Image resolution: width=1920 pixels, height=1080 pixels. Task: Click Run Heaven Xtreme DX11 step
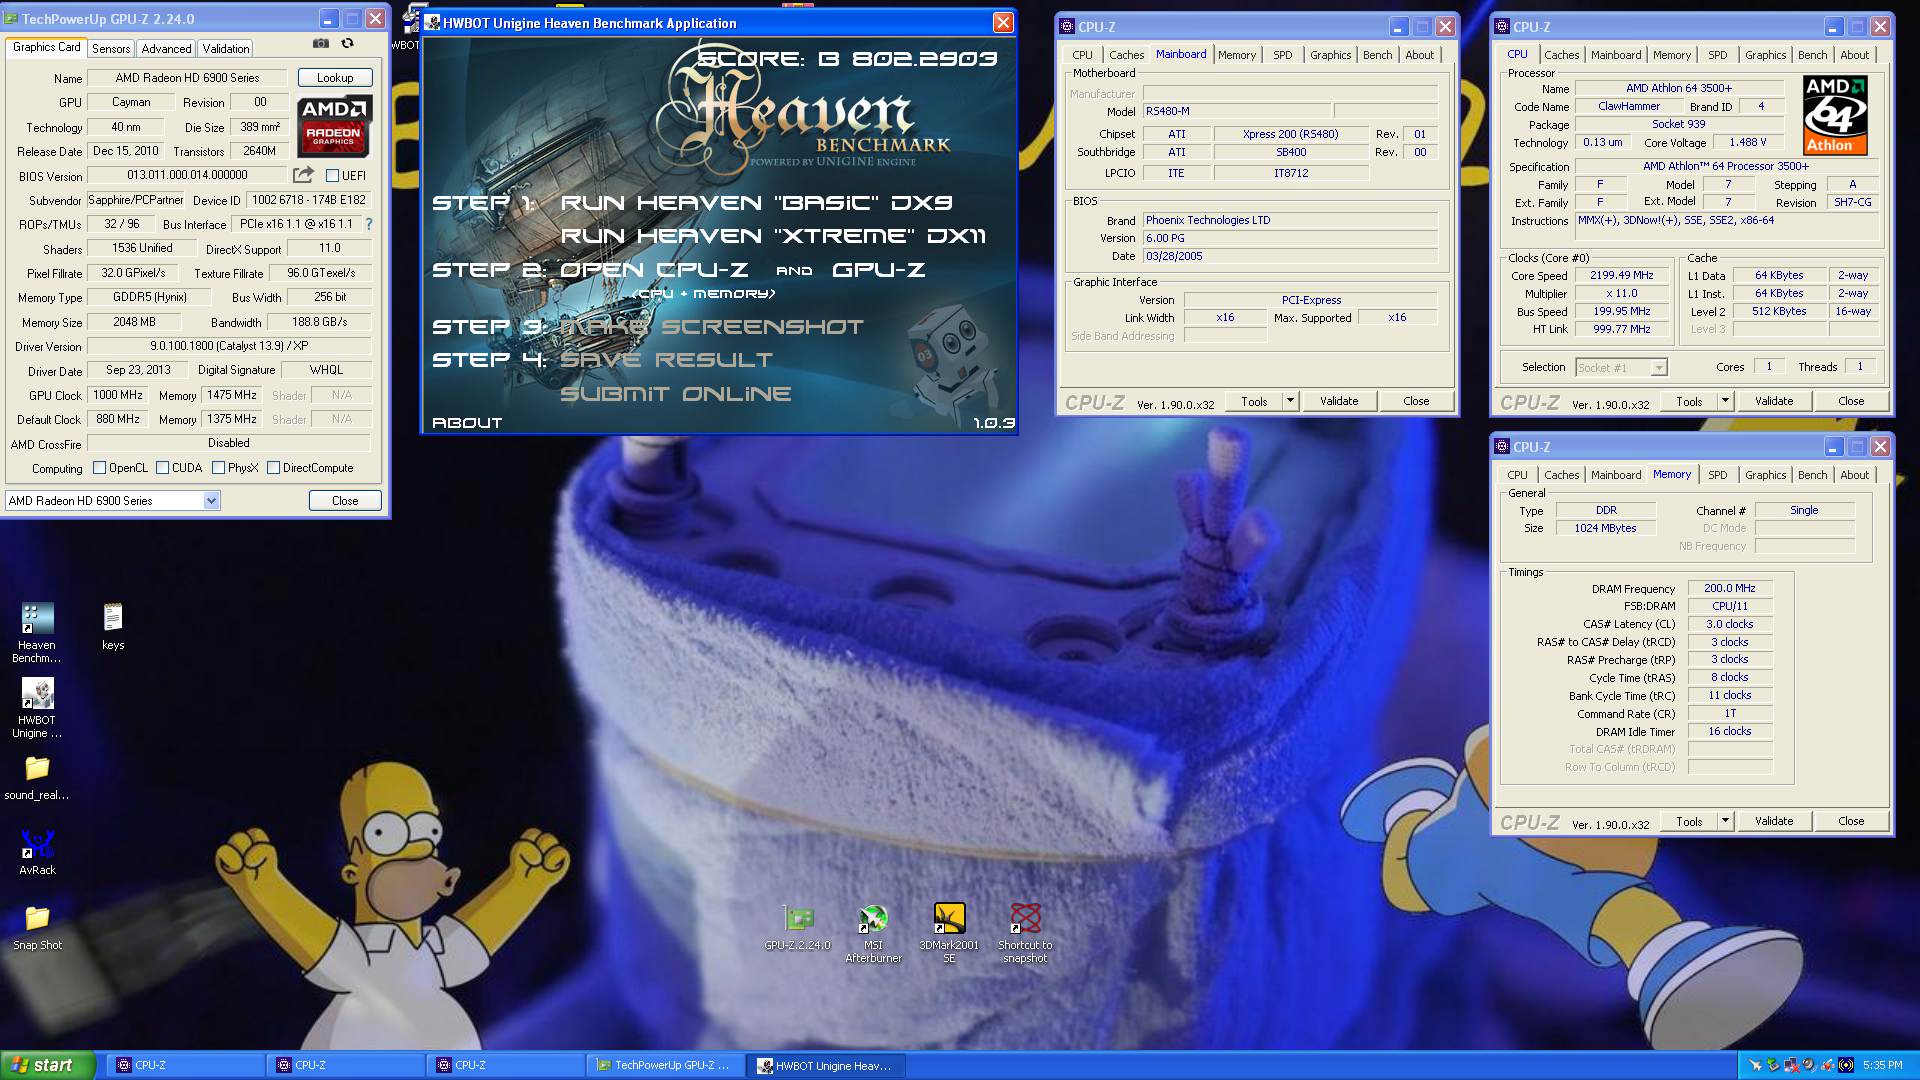coord(773,236)
